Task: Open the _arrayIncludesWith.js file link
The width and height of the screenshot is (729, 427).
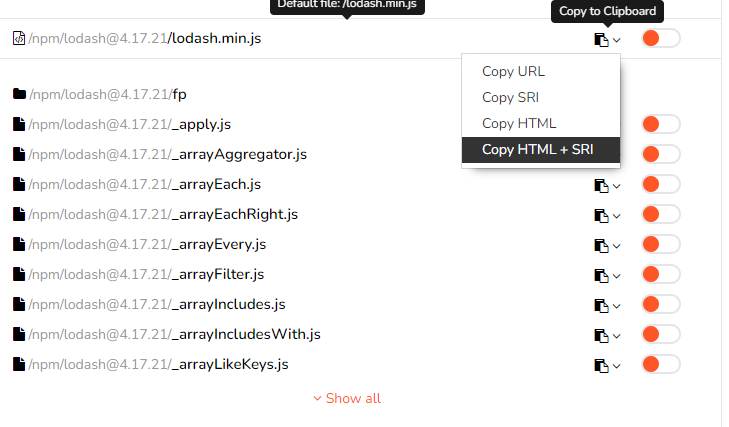Action: point(174,334)
